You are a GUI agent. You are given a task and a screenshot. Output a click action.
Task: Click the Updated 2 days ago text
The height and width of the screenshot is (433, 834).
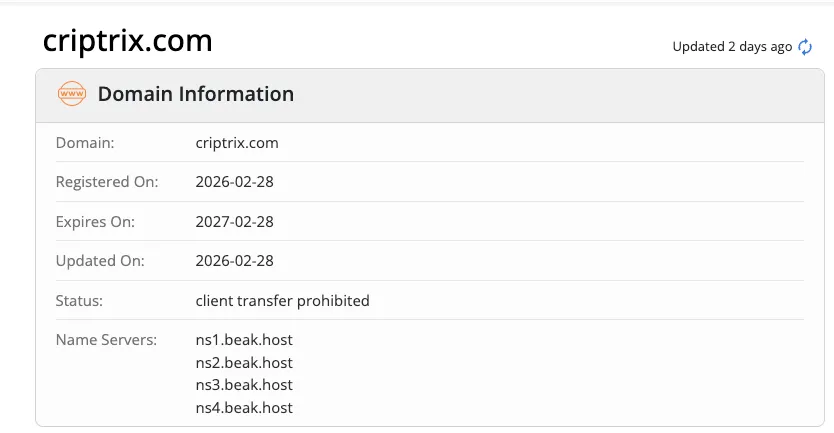(732, 47)
